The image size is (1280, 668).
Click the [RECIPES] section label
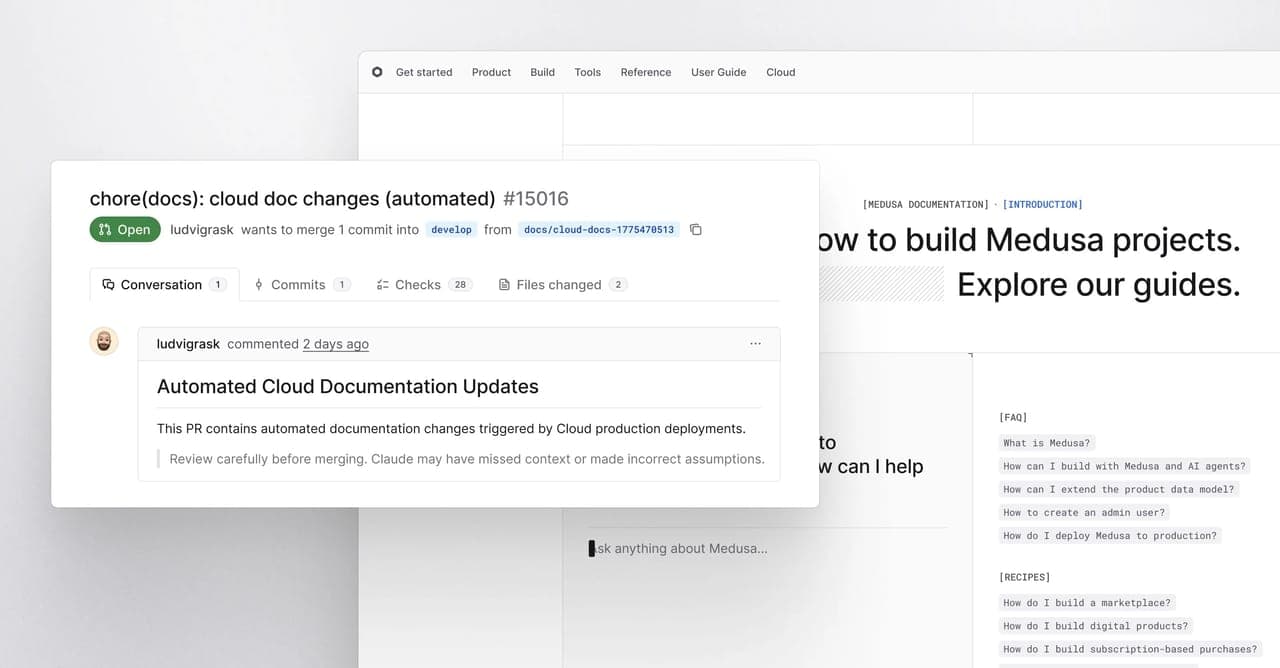tap(1024, 577)
